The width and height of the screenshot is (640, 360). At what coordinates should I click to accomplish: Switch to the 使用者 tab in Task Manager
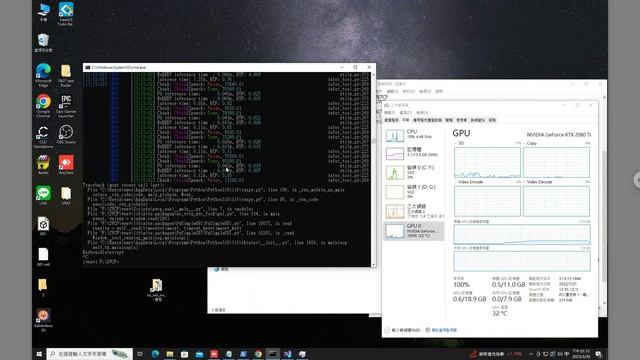[x=462, y=120]
